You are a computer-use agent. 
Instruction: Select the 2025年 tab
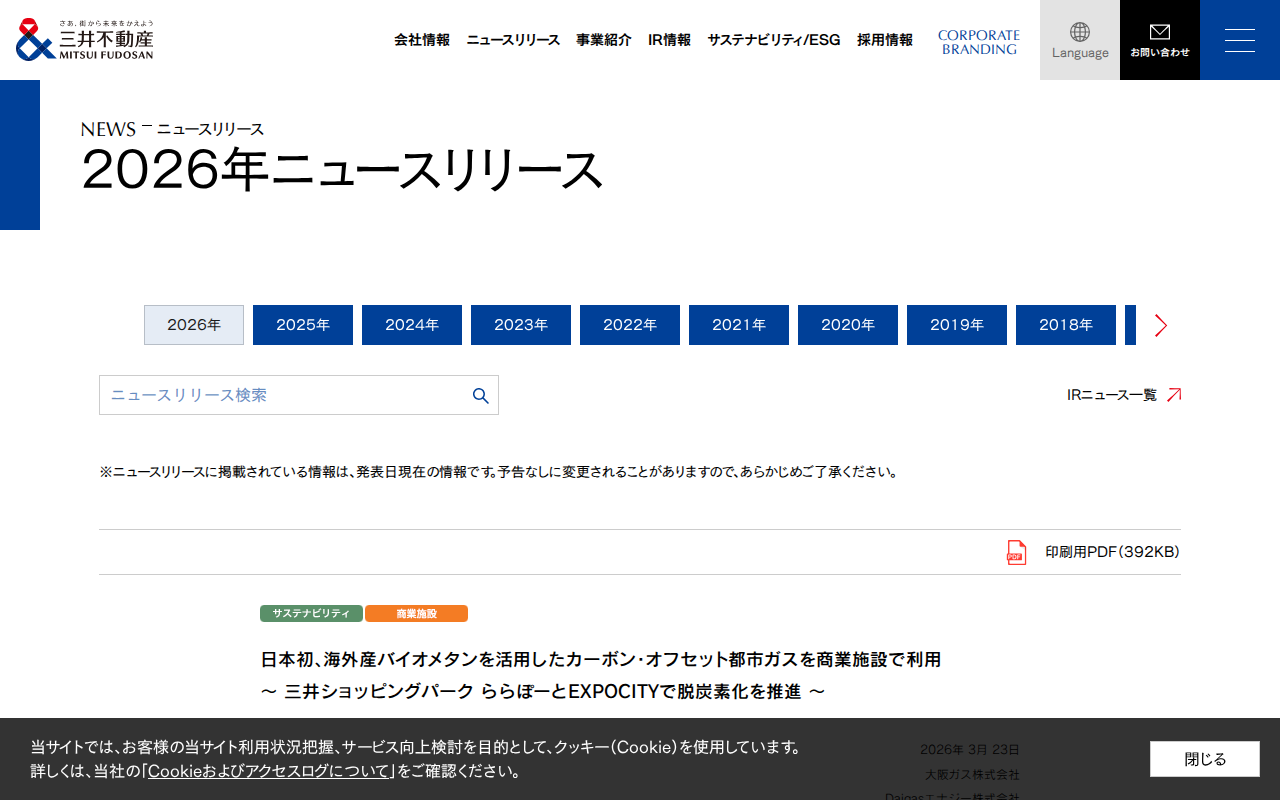coord(303,325)
